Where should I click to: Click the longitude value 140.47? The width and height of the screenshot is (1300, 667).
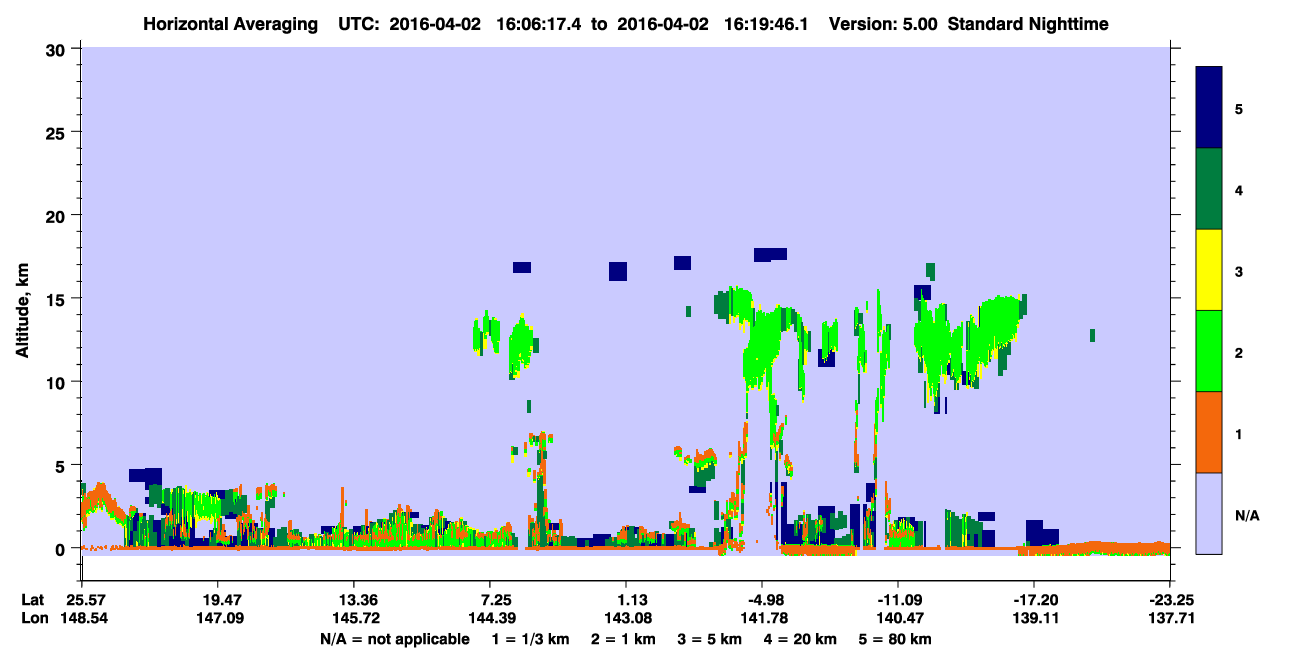pyautogui.click(x=898, y=619)
